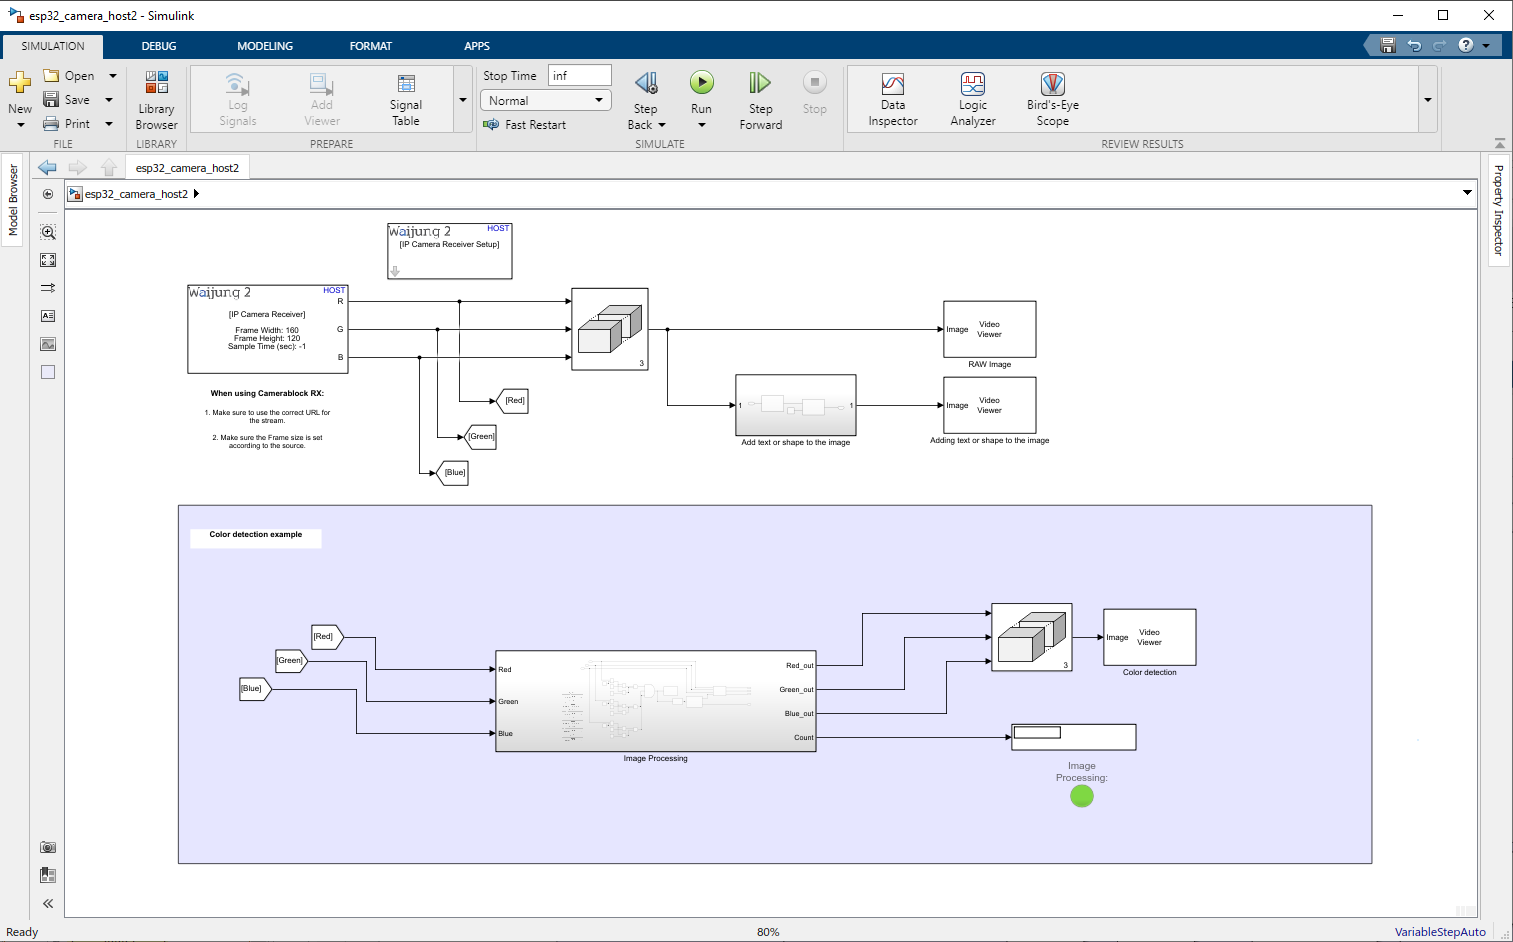
Task: Click esp32_camera_host2 in the breadcrumb
Action: click(136, 194)
